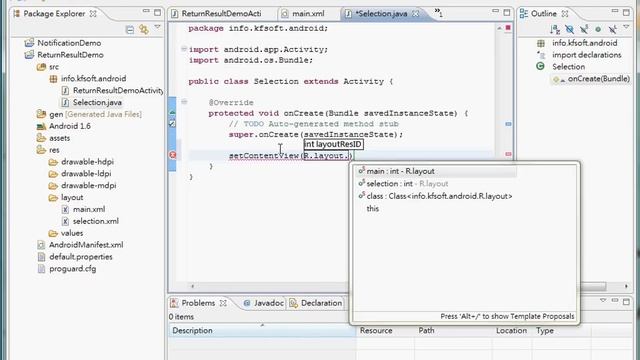This screenshot has width=640, height=360.
Task: Toggle Hide Local Types in Outline toolbar
Action: click(612, 29)
